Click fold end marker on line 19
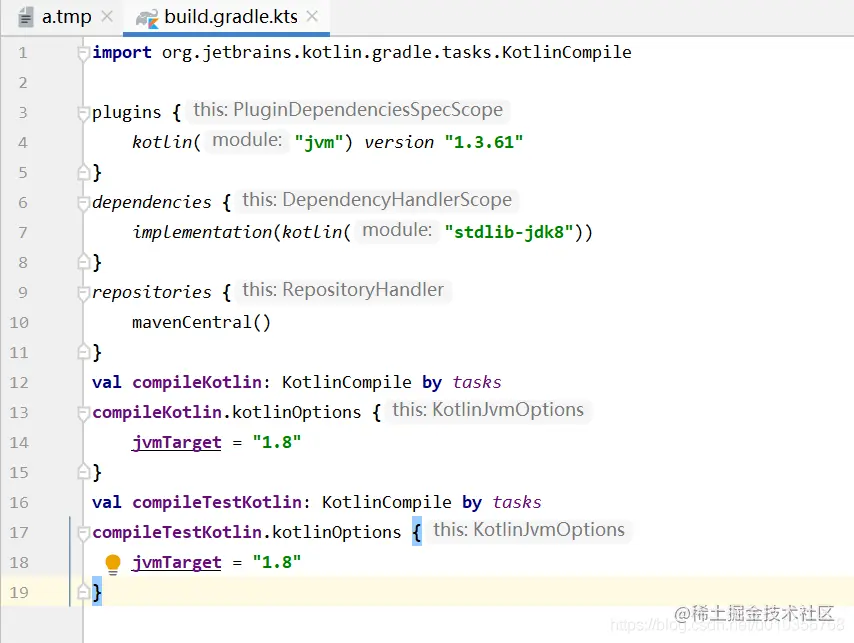 tap(83, 591)
